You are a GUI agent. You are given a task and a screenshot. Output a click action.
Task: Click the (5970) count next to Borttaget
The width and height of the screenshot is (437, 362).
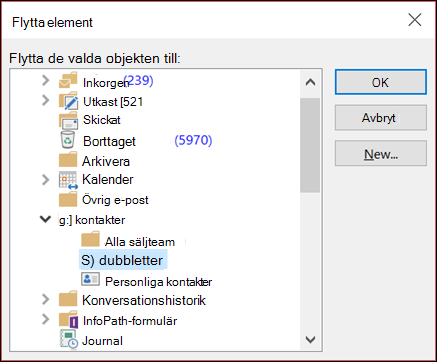193,140
